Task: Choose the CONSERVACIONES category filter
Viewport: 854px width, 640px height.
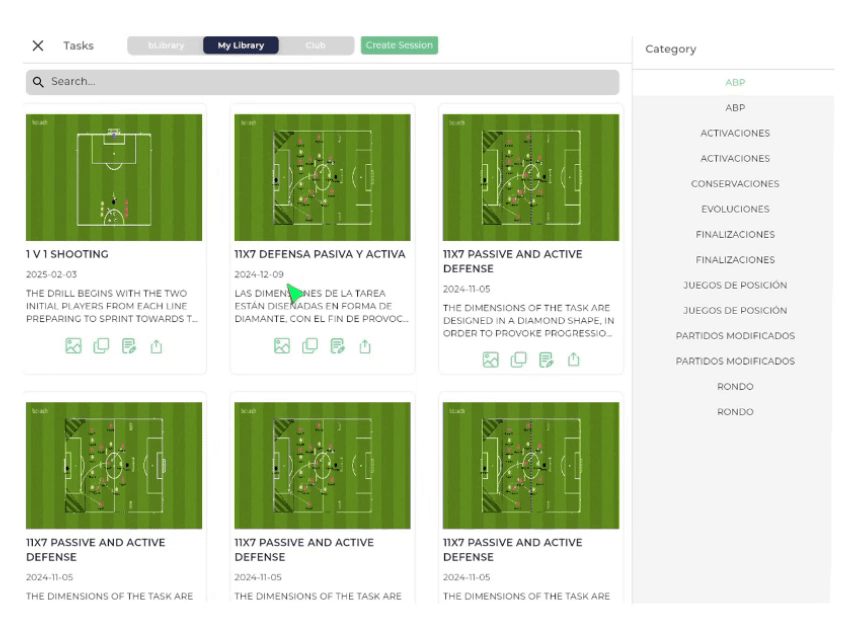Action: point(735,184)
